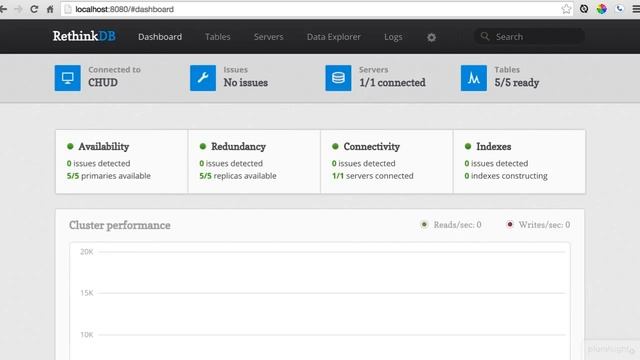Open the Logs page
Viewport: 640px width, 360px height.
point(393,37)
